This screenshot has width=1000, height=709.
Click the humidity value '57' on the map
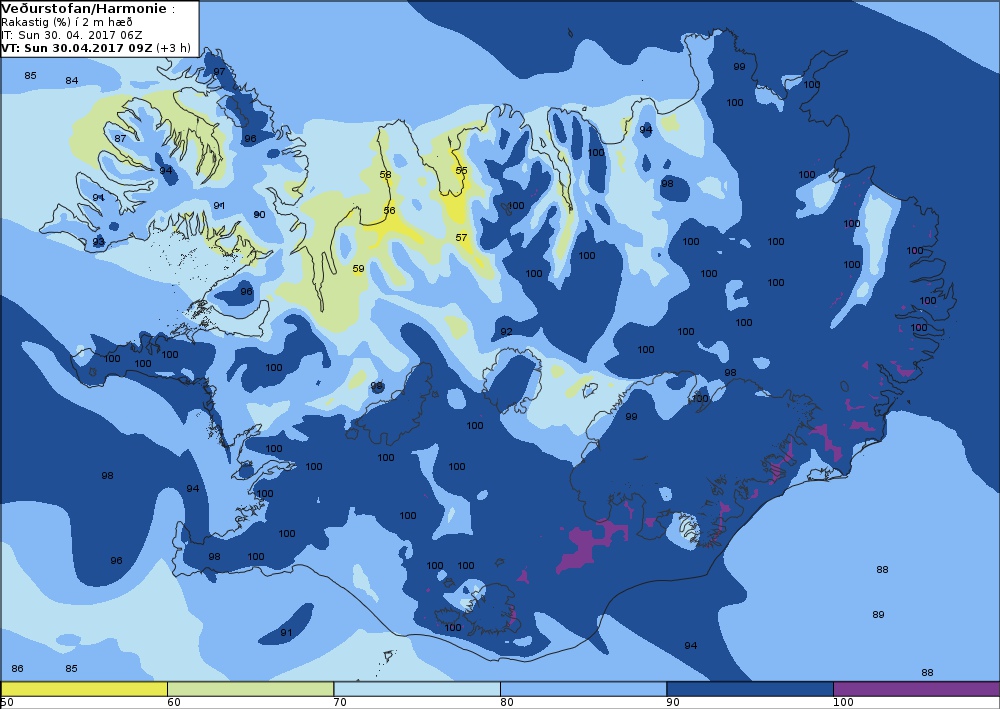point(462,237)
